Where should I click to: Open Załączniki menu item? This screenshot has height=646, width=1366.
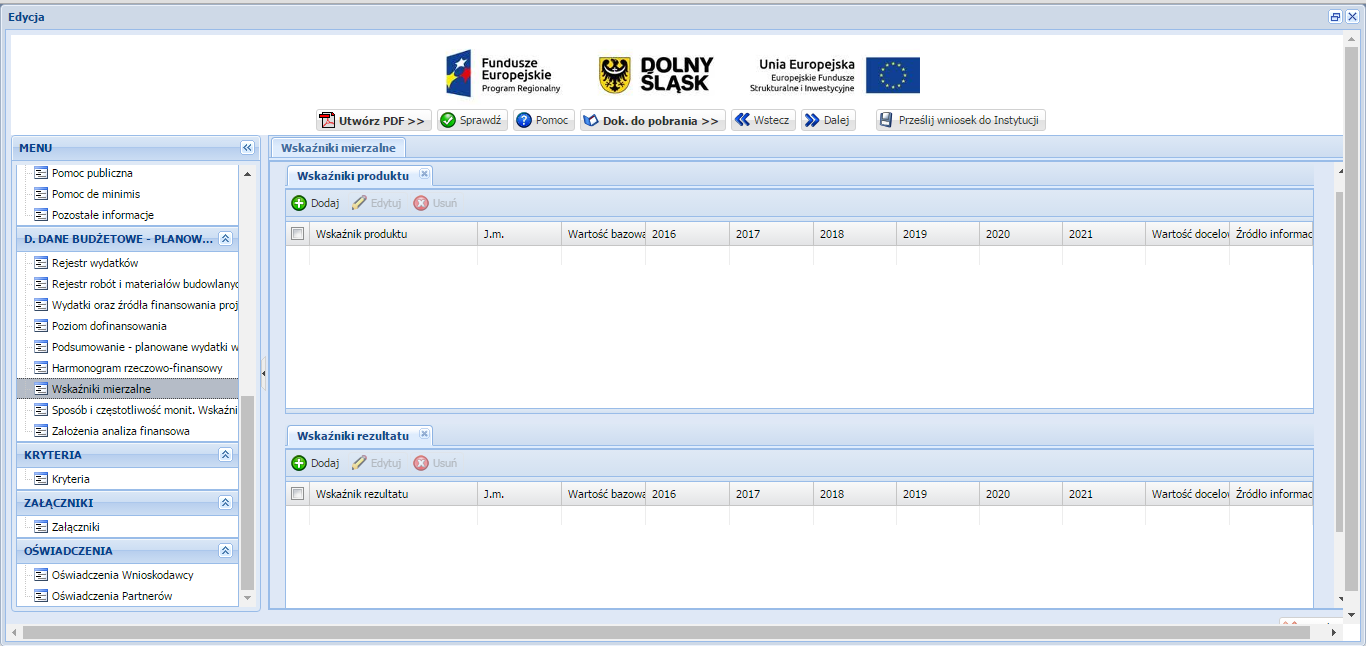point(75,527)
